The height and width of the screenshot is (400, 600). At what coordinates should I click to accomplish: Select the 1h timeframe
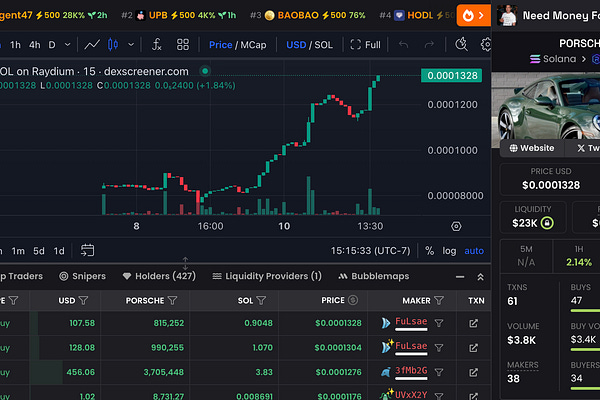(15, 45)
